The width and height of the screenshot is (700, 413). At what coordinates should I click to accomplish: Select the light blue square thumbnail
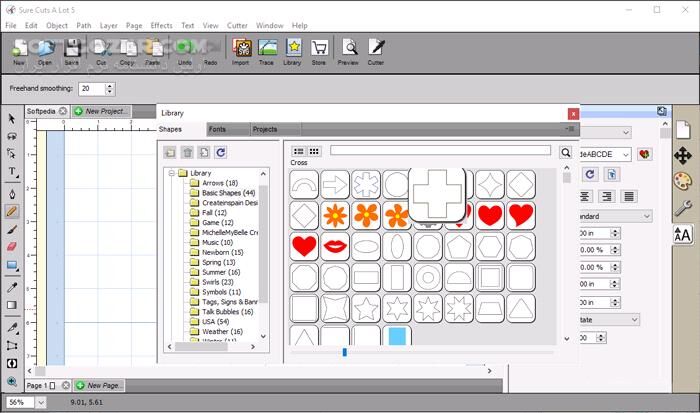tap(397, 336)
